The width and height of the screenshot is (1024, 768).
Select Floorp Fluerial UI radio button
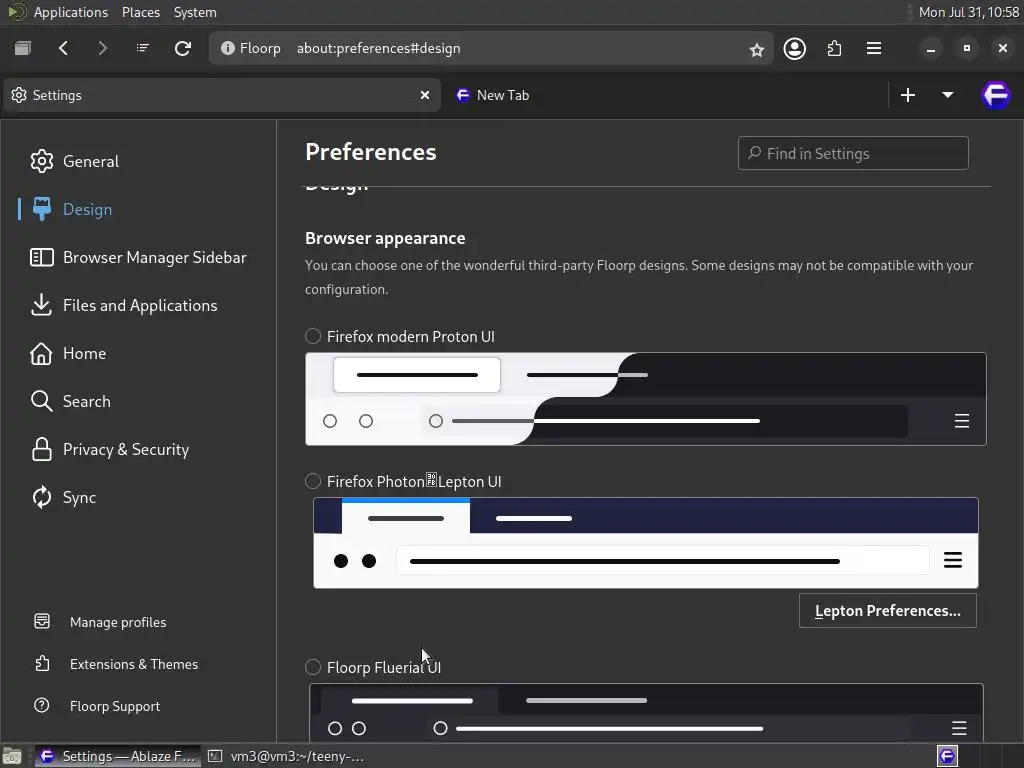(x=313, y=667)
